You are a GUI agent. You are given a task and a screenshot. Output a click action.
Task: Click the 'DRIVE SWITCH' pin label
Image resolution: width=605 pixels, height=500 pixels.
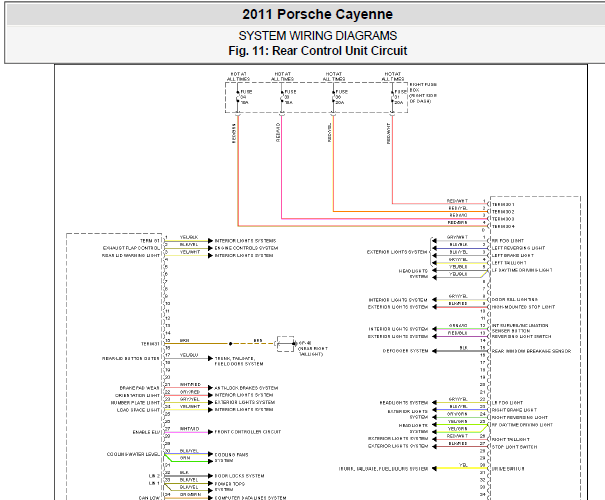click(x=508, y=469)
